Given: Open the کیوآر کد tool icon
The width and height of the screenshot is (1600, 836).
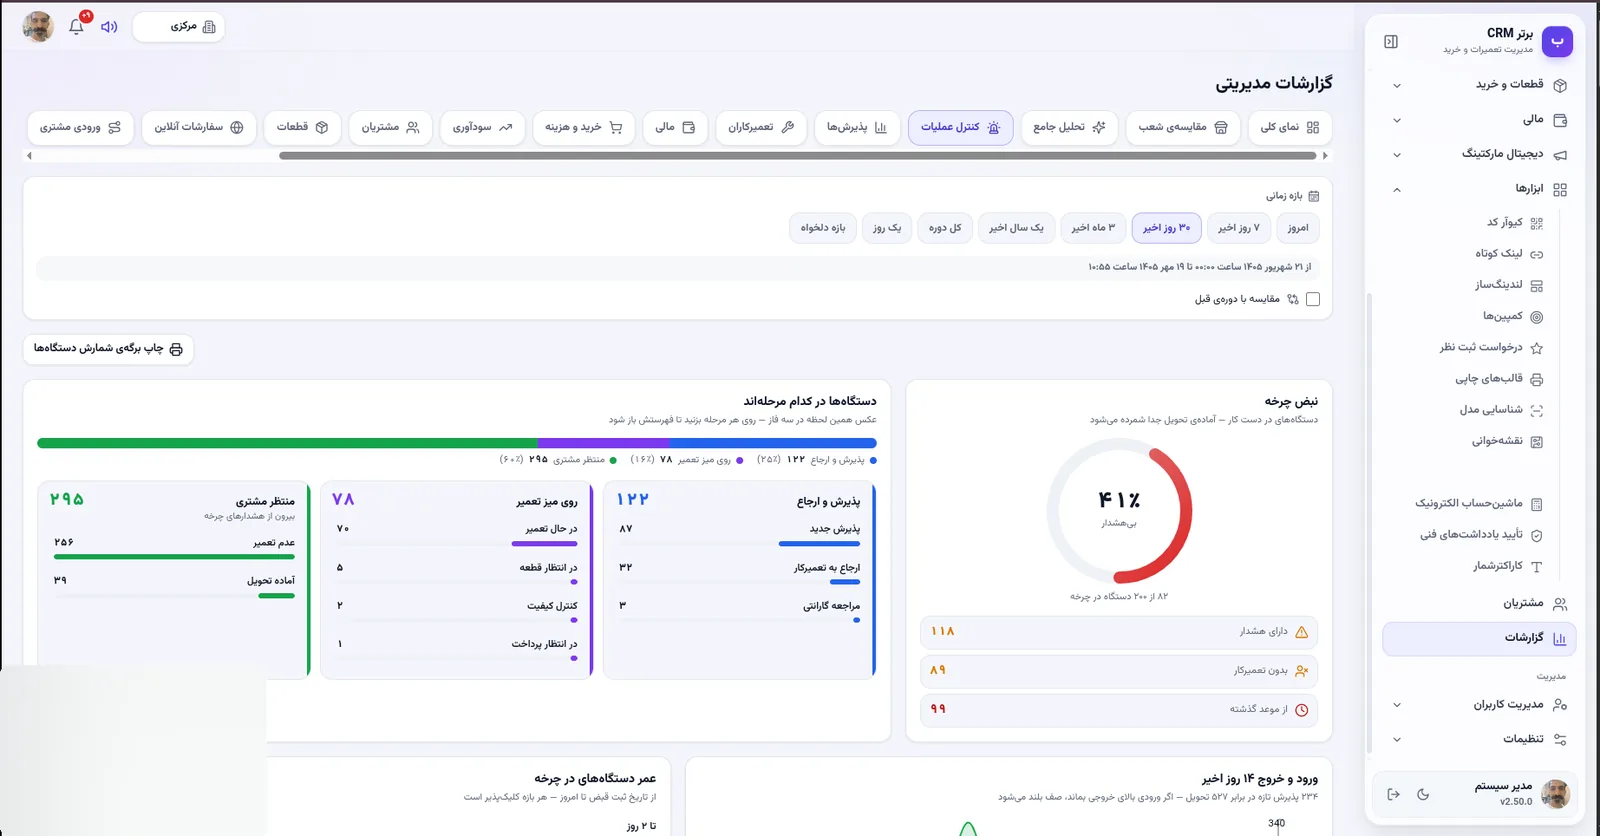Looking at the screenshot, I should (x=1537, y=223).
